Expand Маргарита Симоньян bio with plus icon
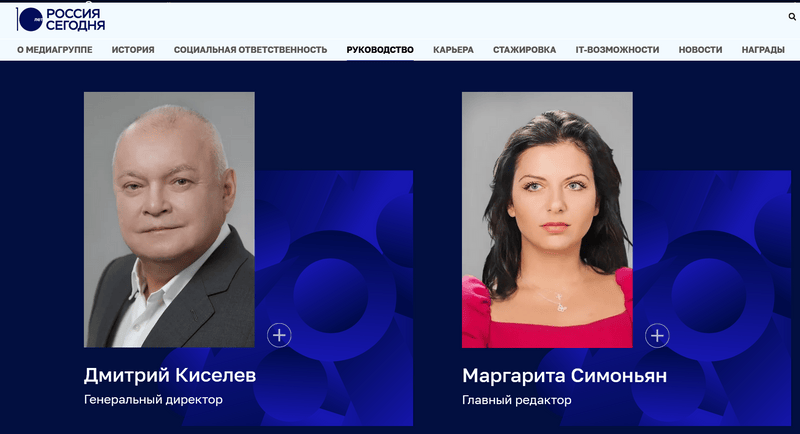The image size is (800, 434). click(657, 335)
